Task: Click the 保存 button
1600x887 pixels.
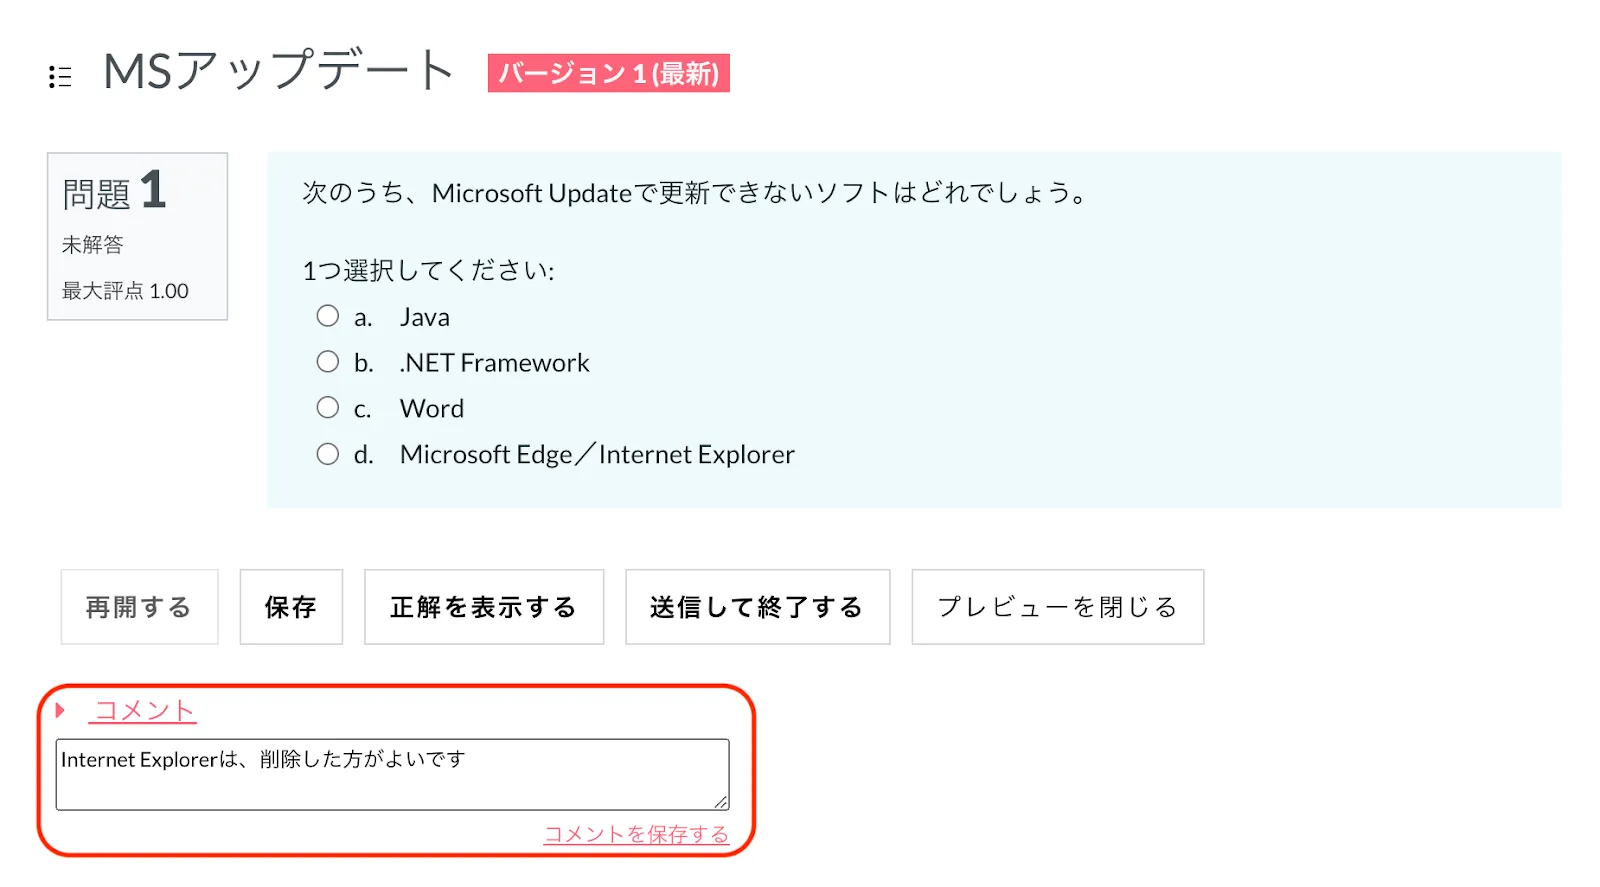Action: pyautogui.click(x=291, y=607)
